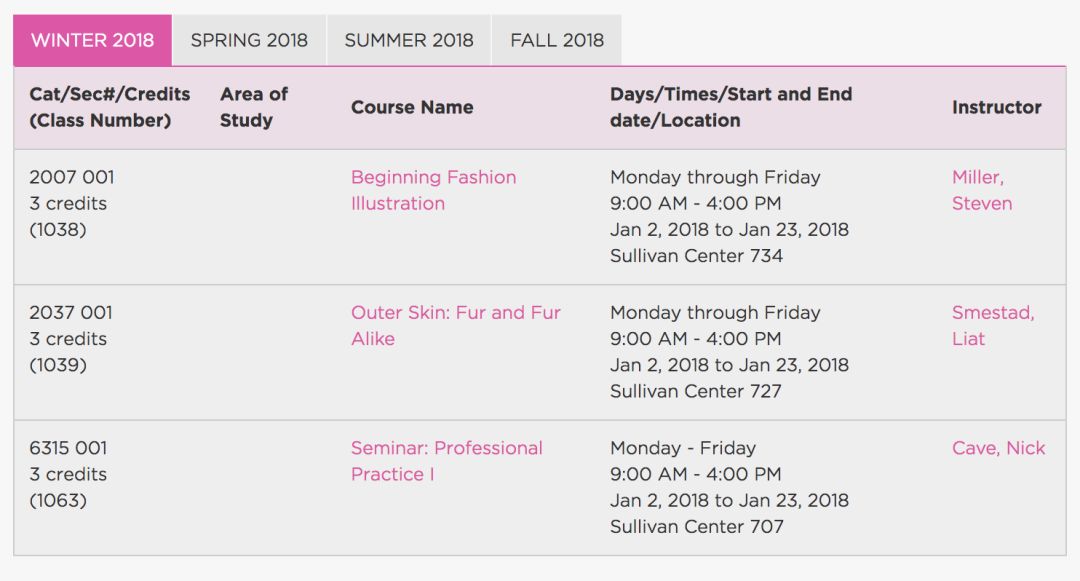Click the Instructor column header

pos(996,107)
